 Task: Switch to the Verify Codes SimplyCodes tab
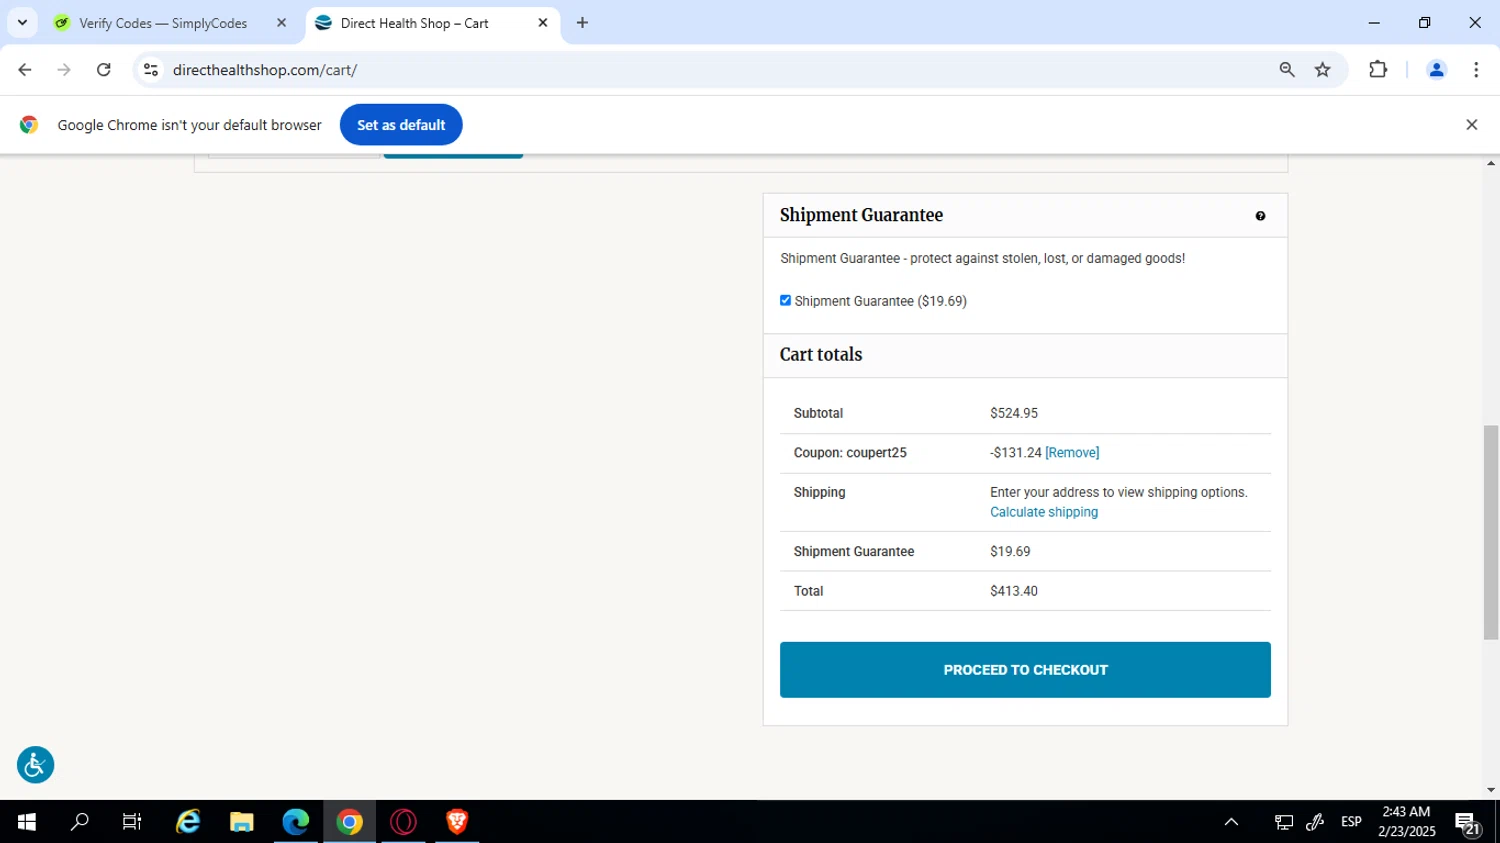pyautogui.click(x=163, y=23)
